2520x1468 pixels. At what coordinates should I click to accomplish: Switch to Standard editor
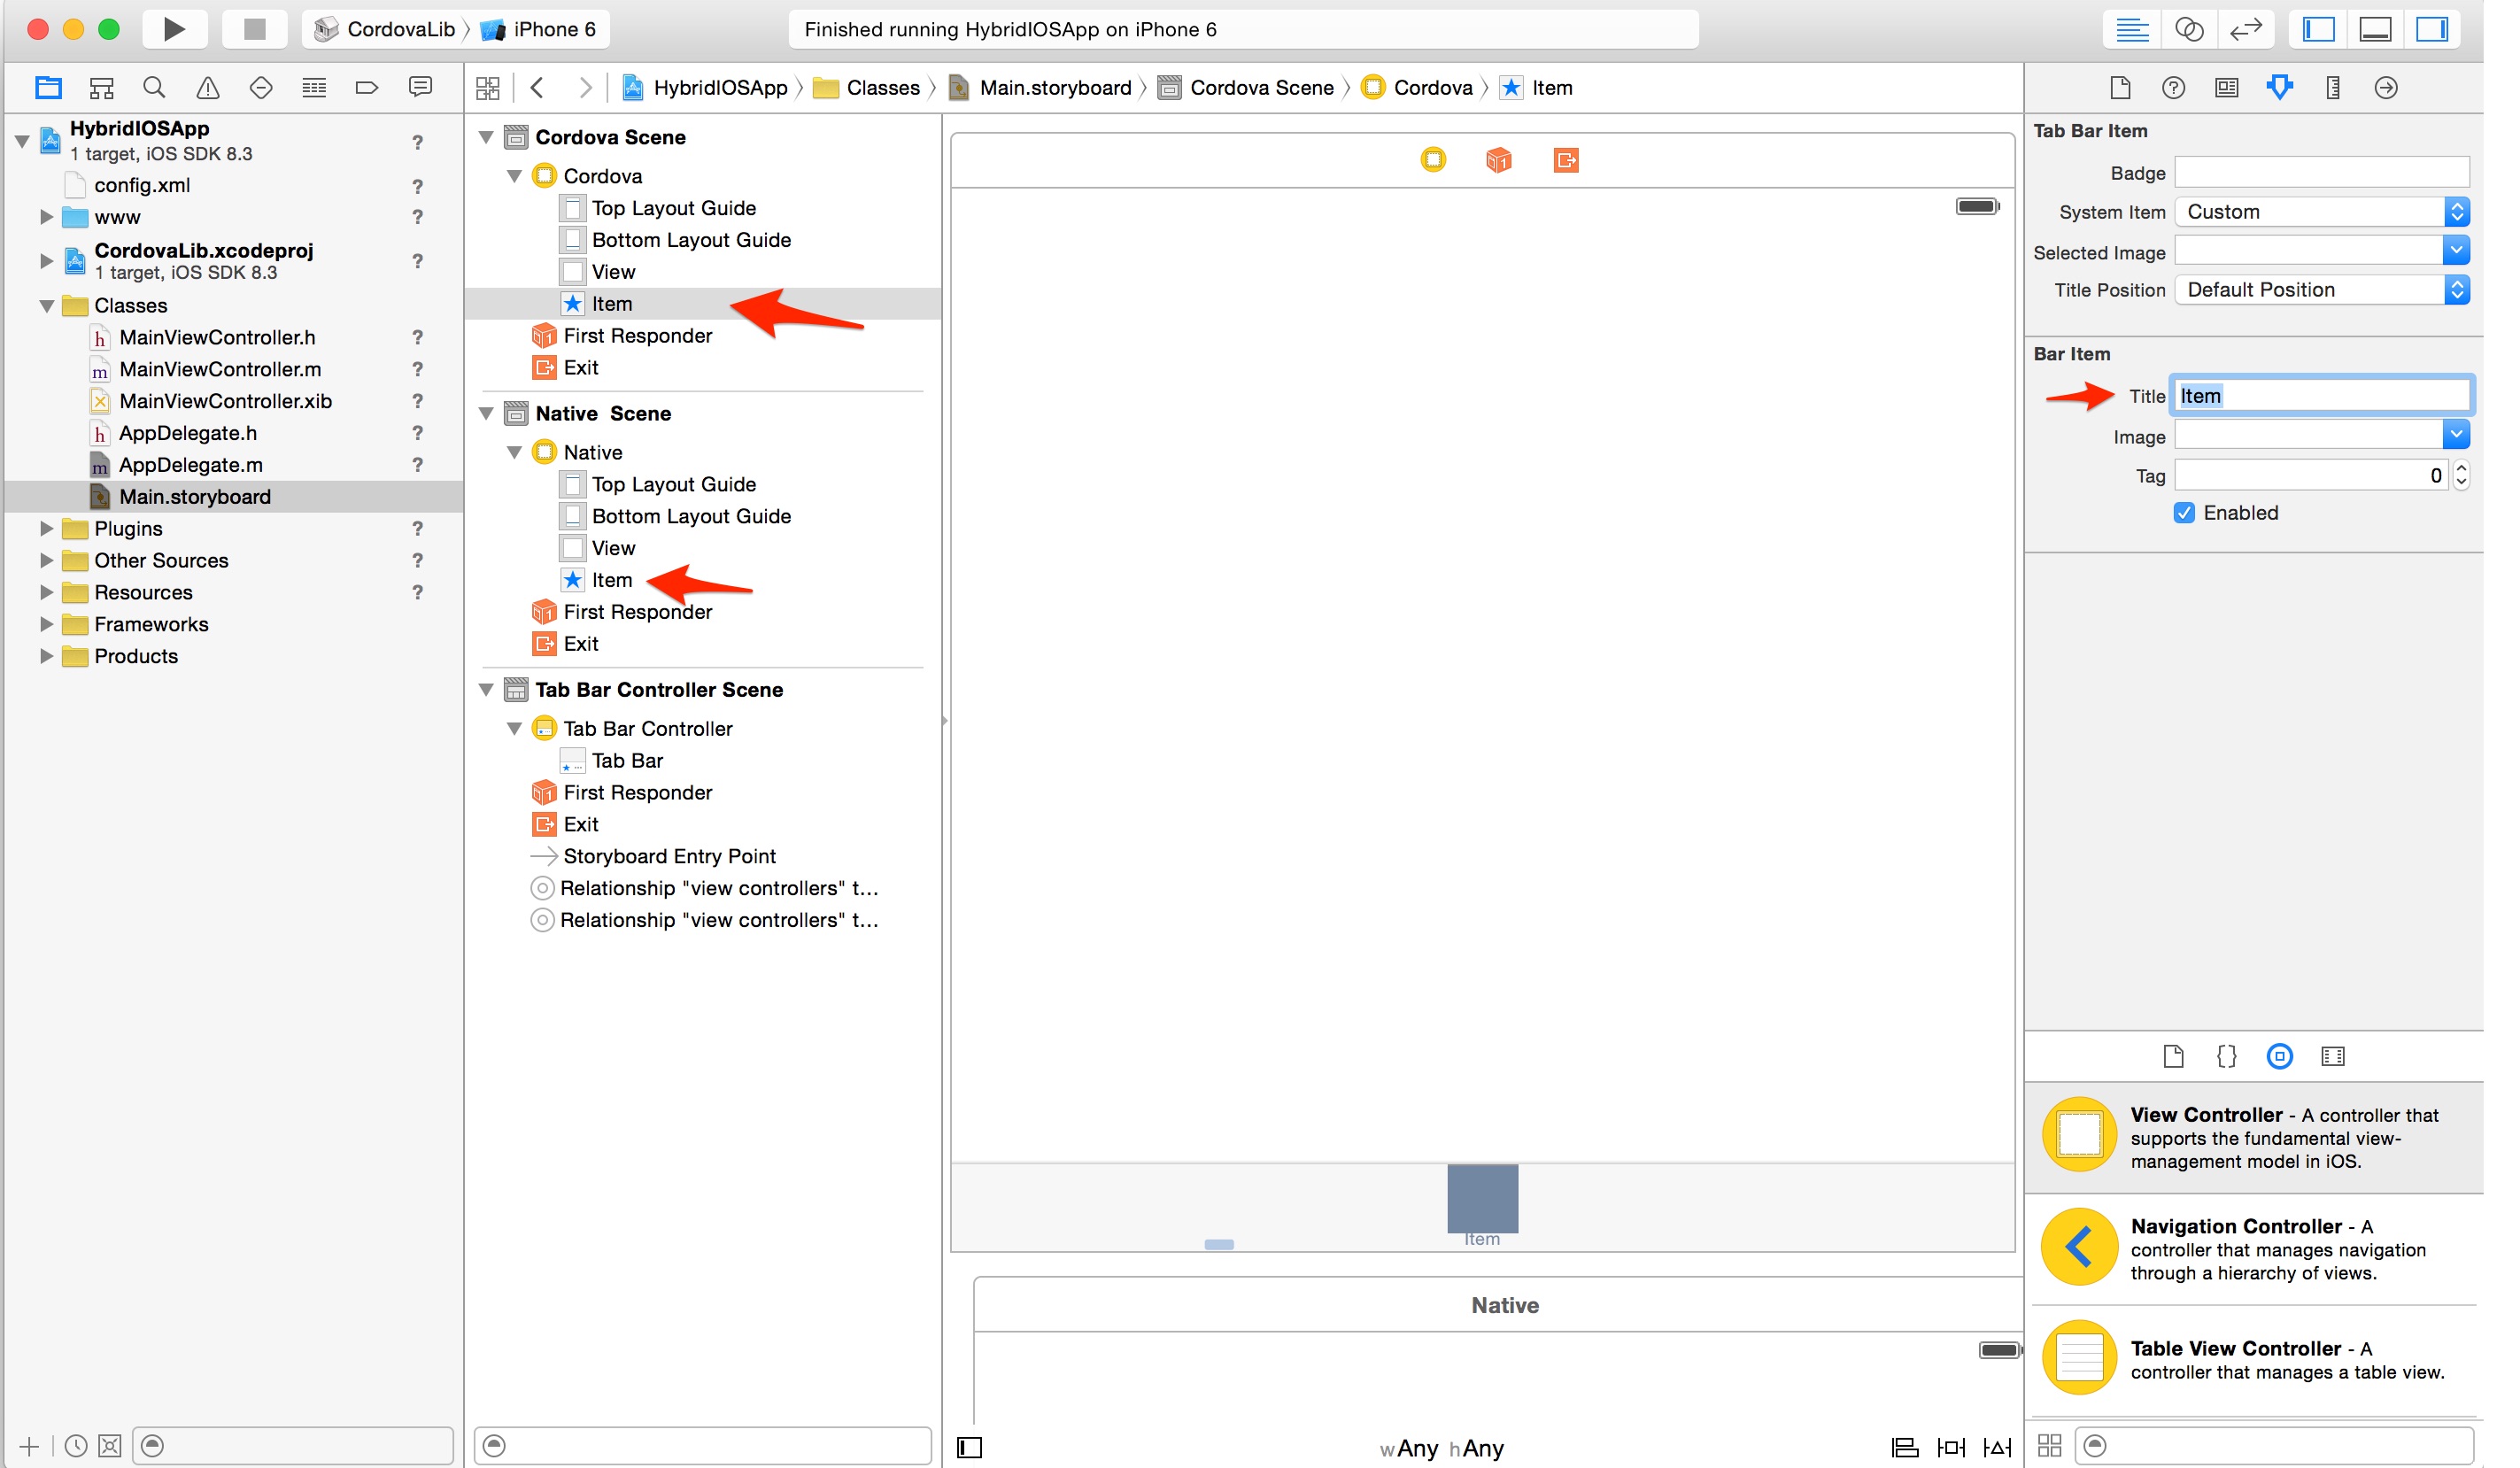click(x=2132, y=29)
